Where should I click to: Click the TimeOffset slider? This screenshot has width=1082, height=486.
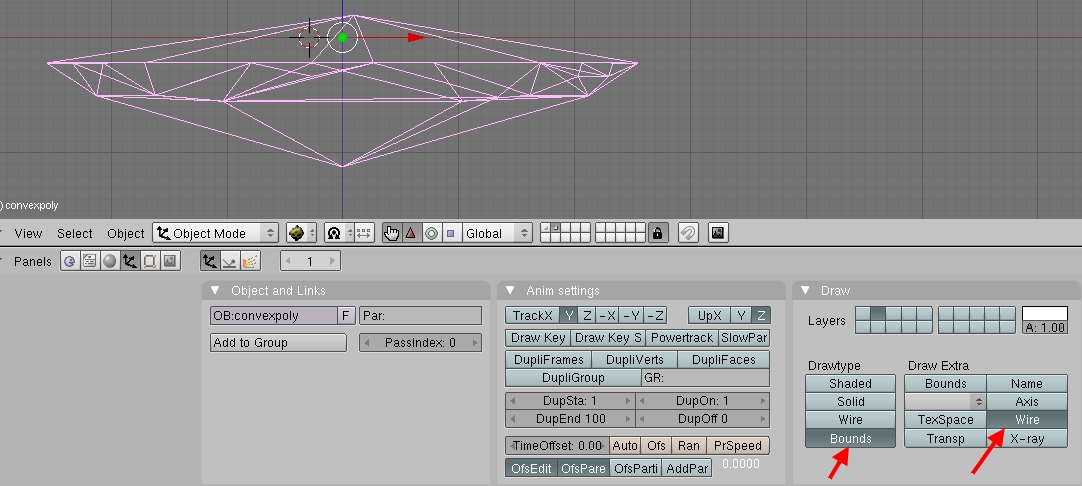pos(557,446)
